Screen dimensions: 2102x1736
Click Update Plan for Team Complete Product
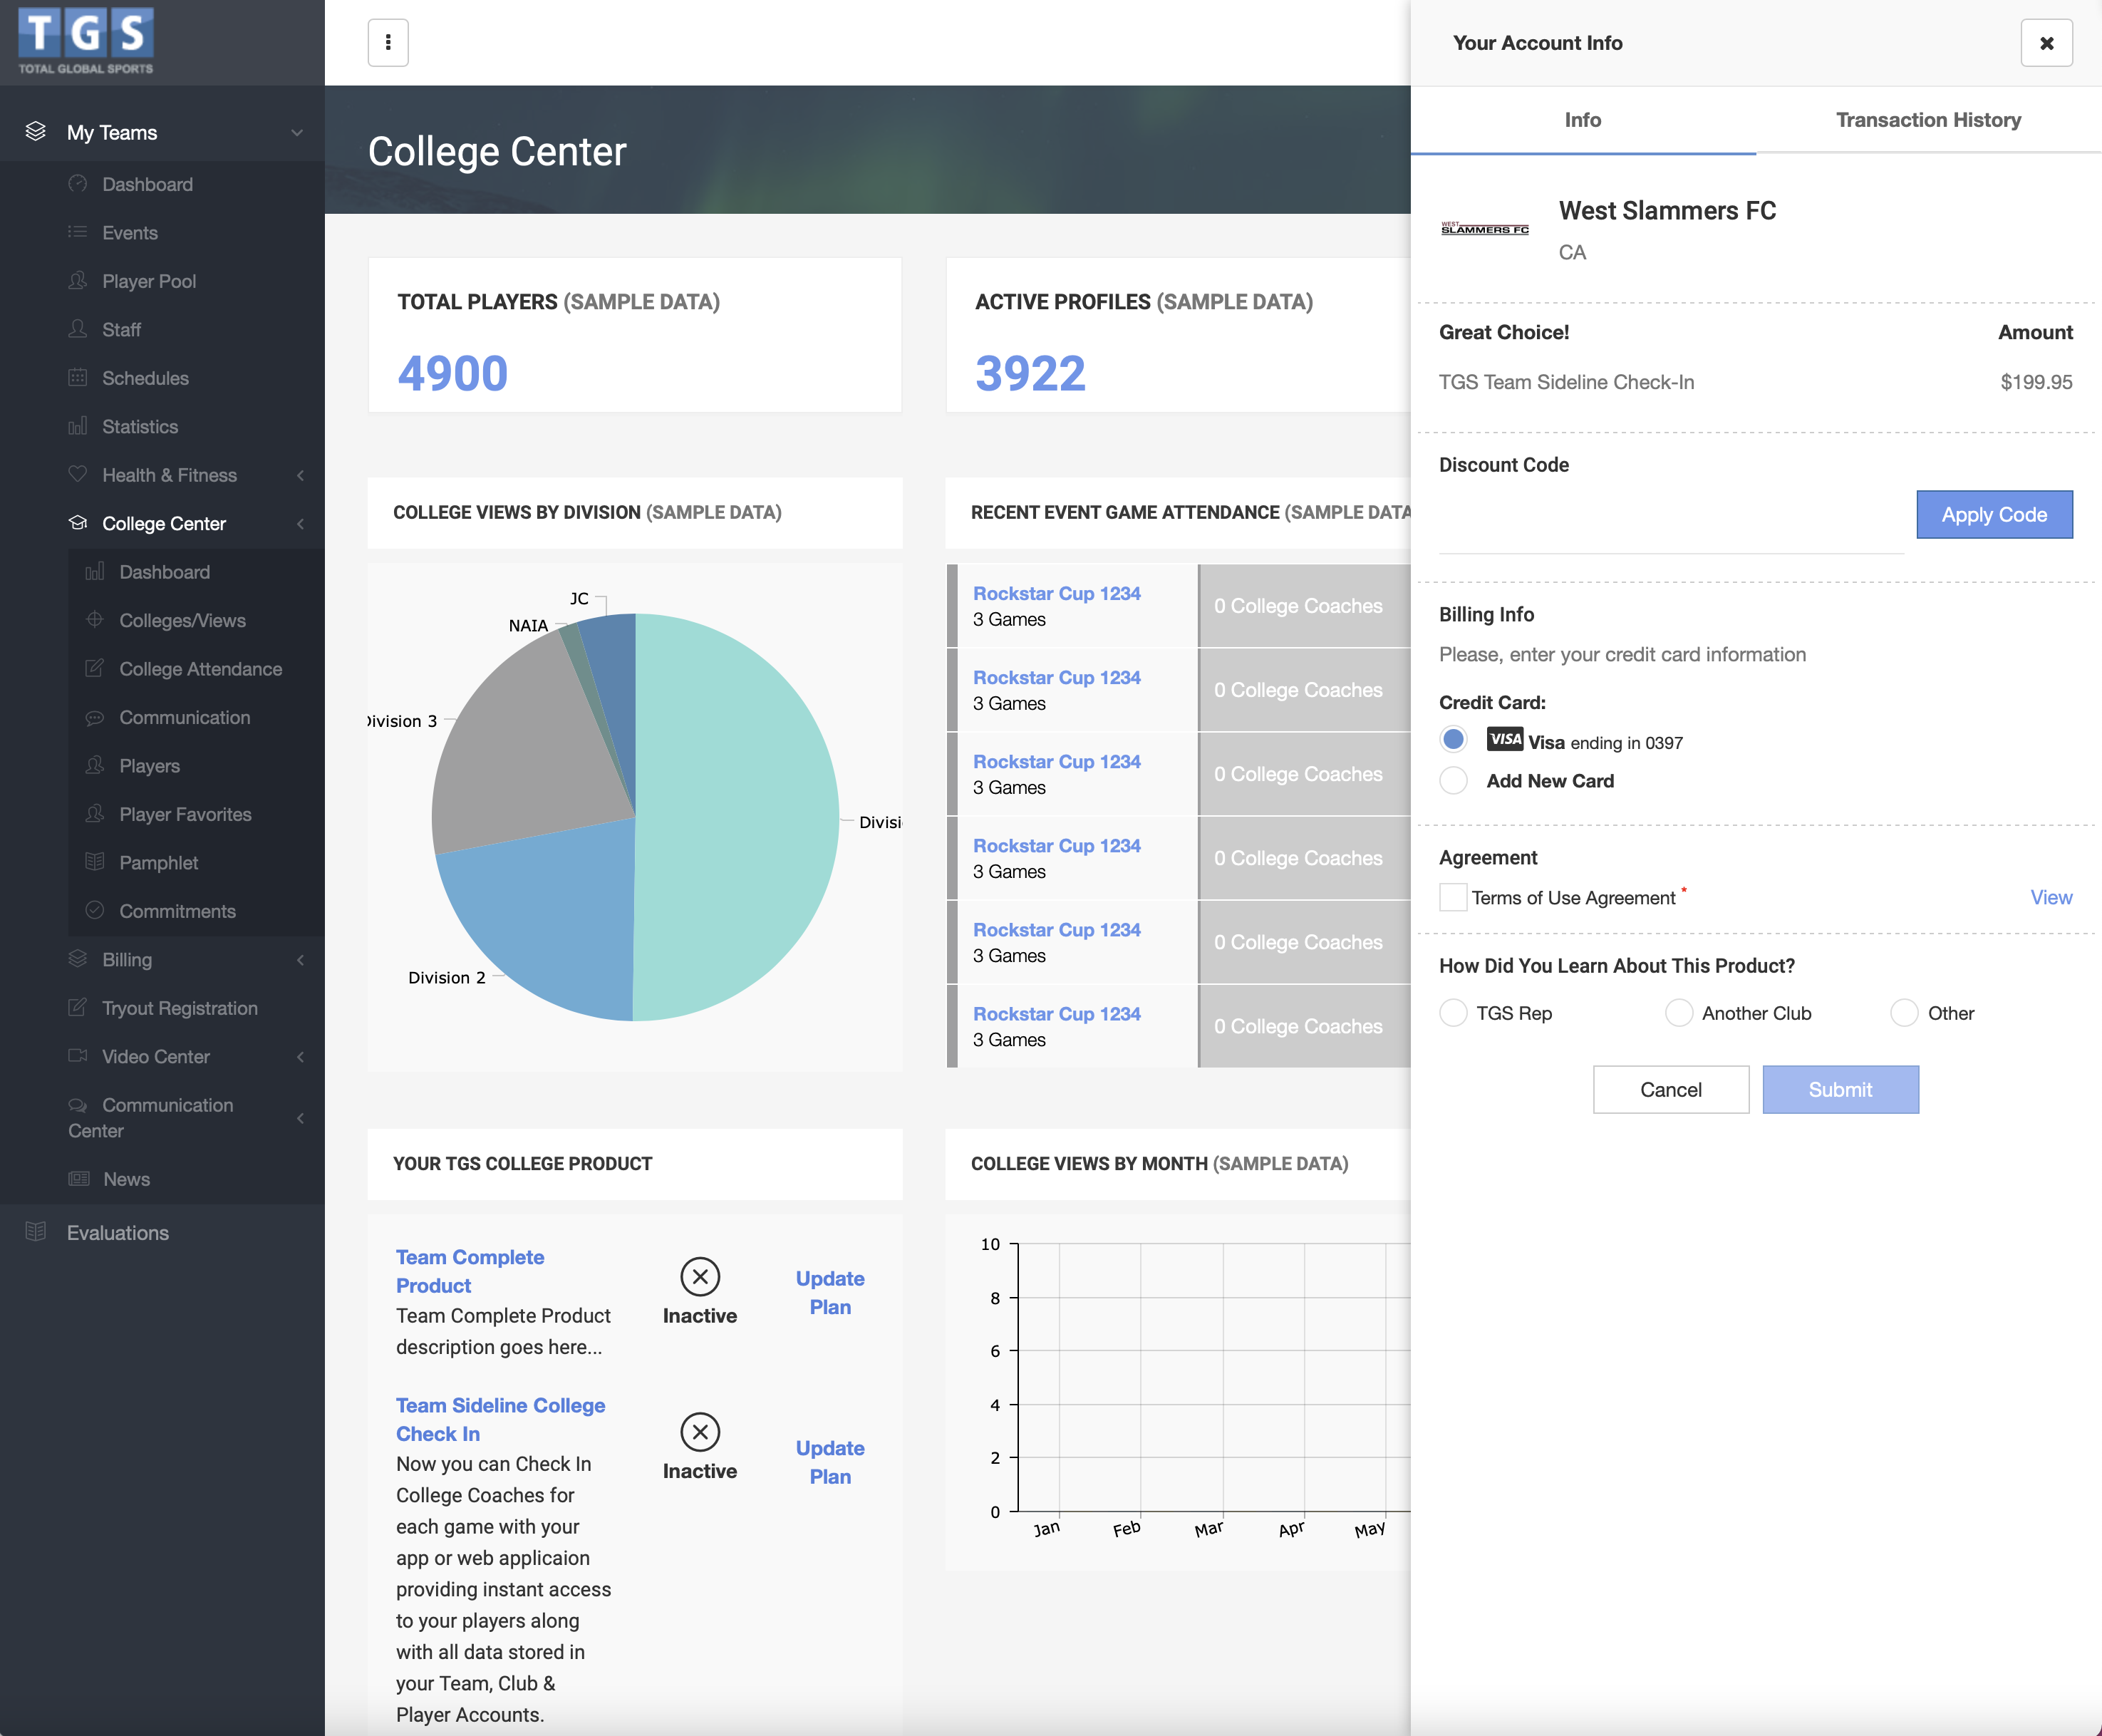coord(830,1292)
